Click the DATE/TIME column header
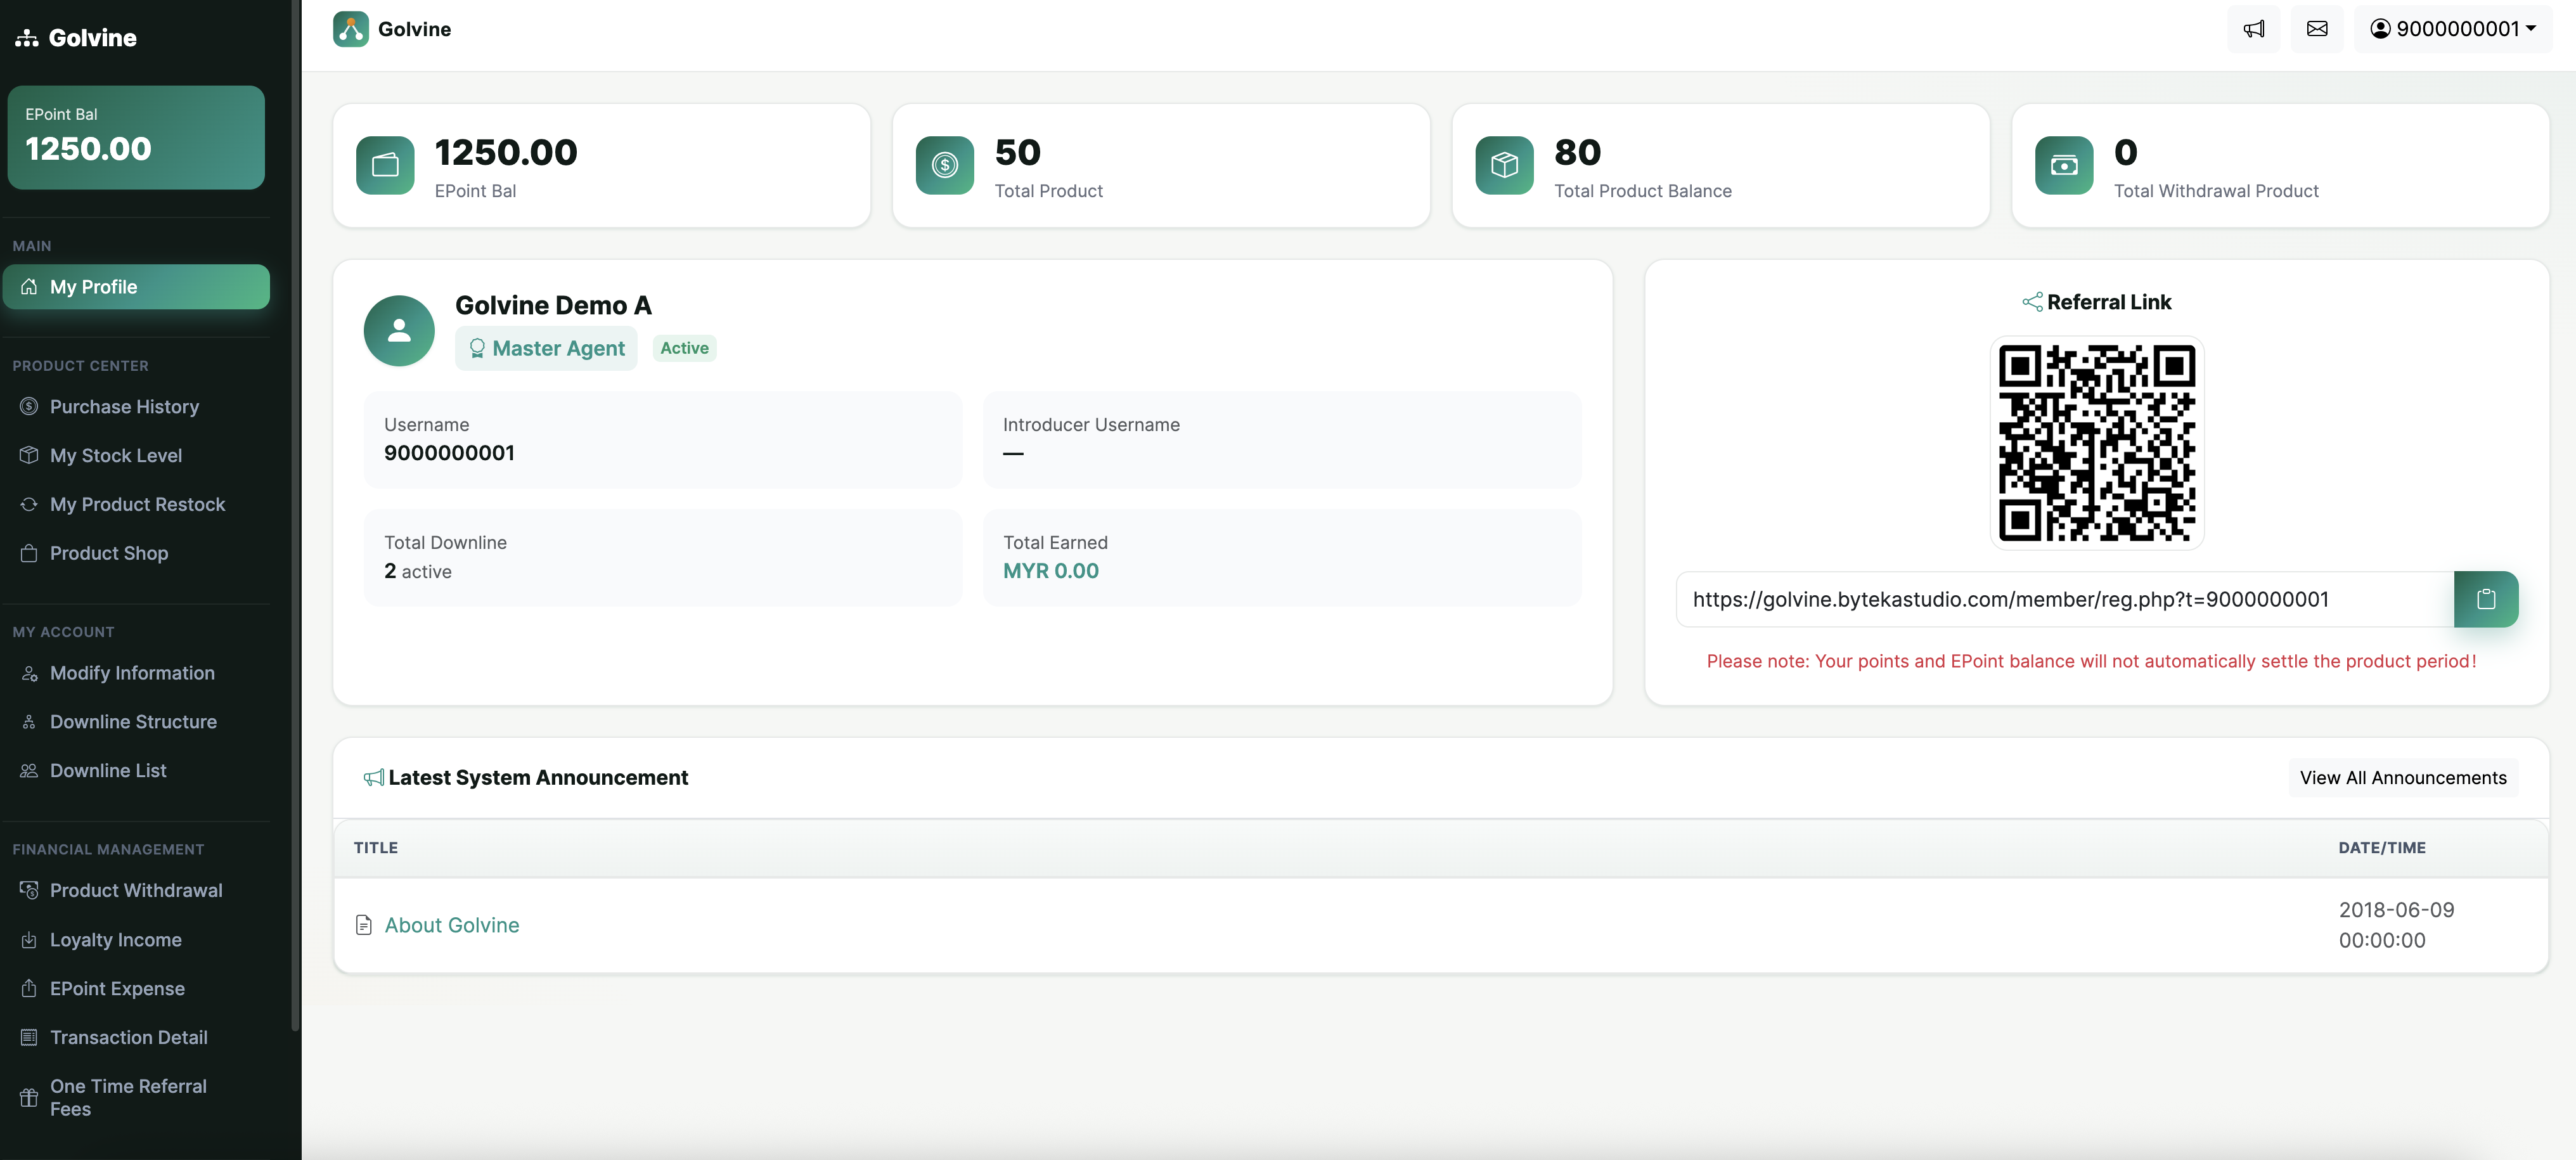The height and width of the screenshot is (1160, 2576). (2382, 848)
